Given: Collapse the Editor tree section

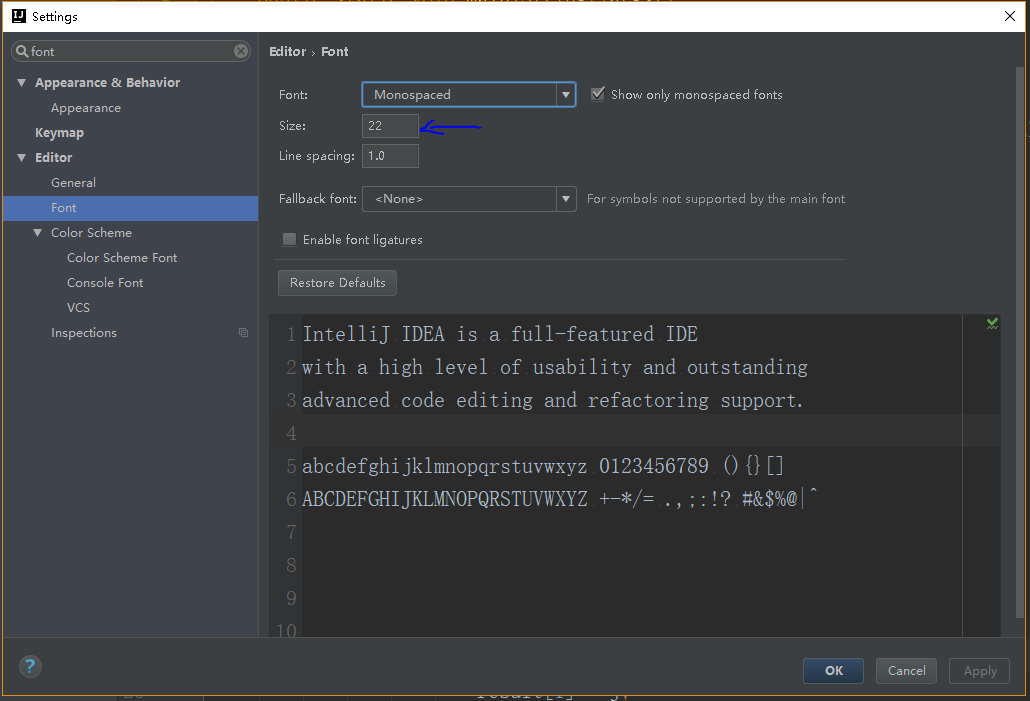Looking at the screenshot, I should (22, 158).
